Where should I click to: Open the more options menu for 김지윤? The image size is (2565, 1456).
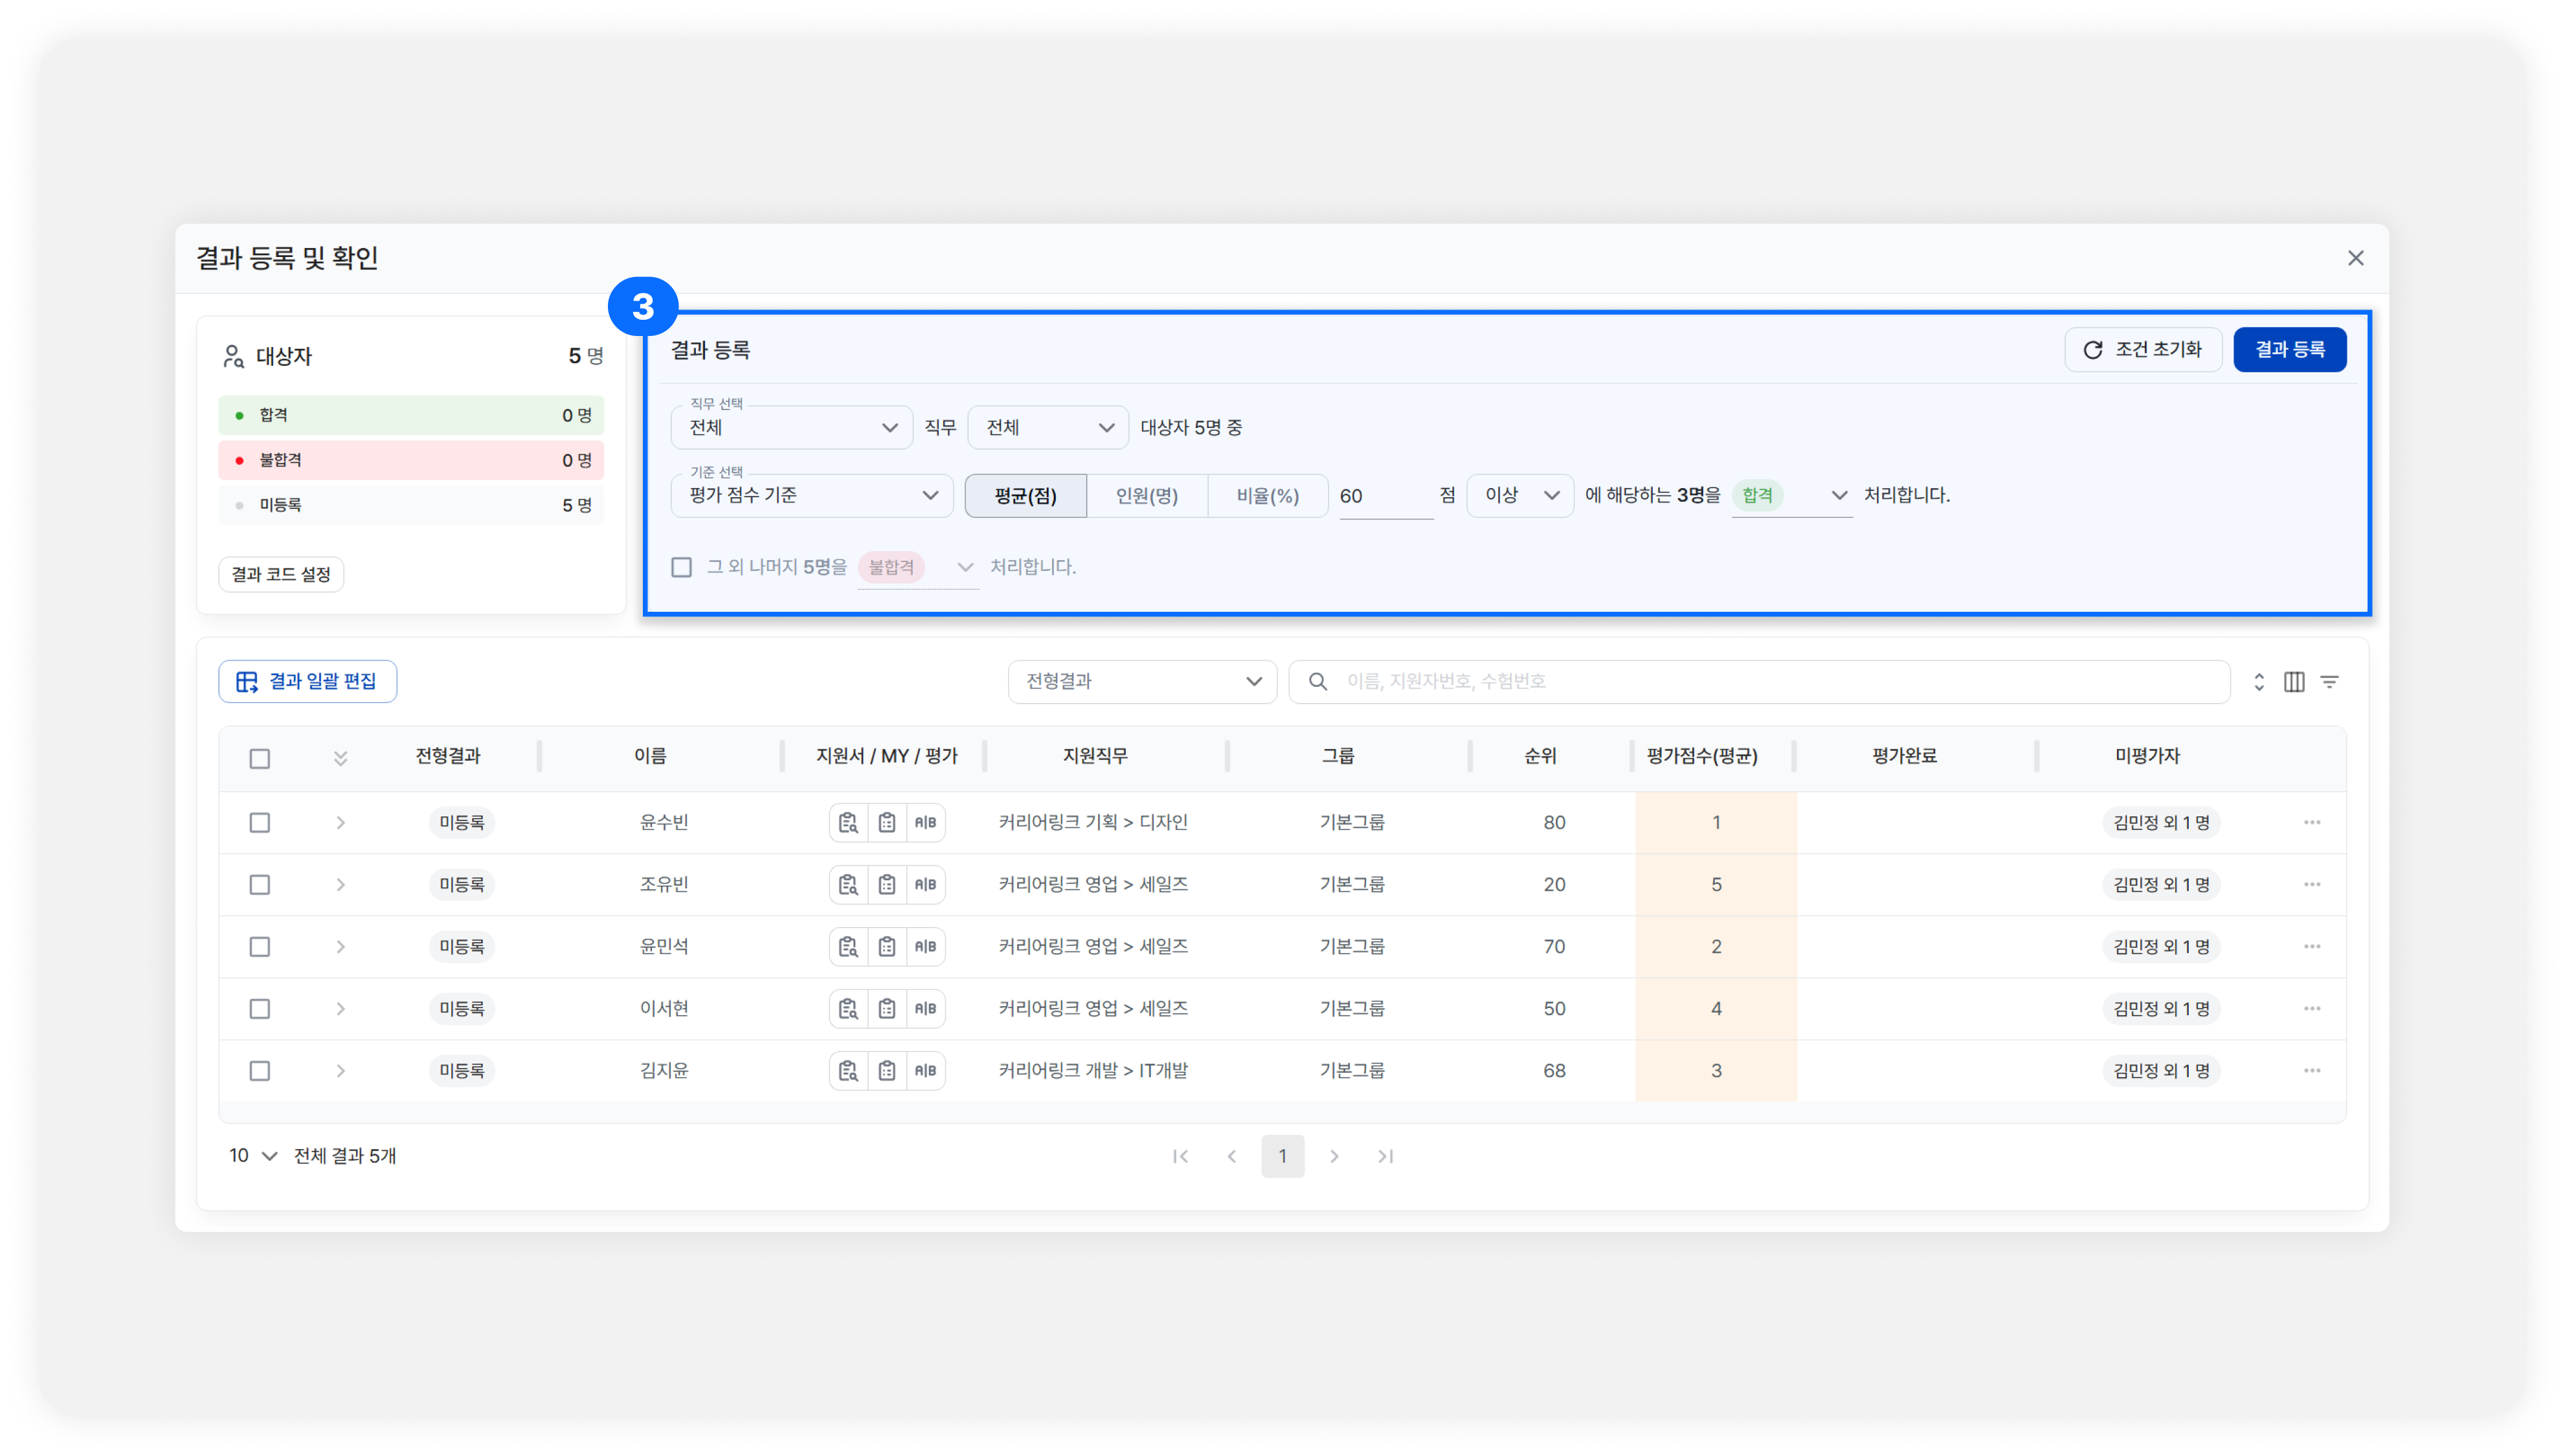tap(2312, 1070)
